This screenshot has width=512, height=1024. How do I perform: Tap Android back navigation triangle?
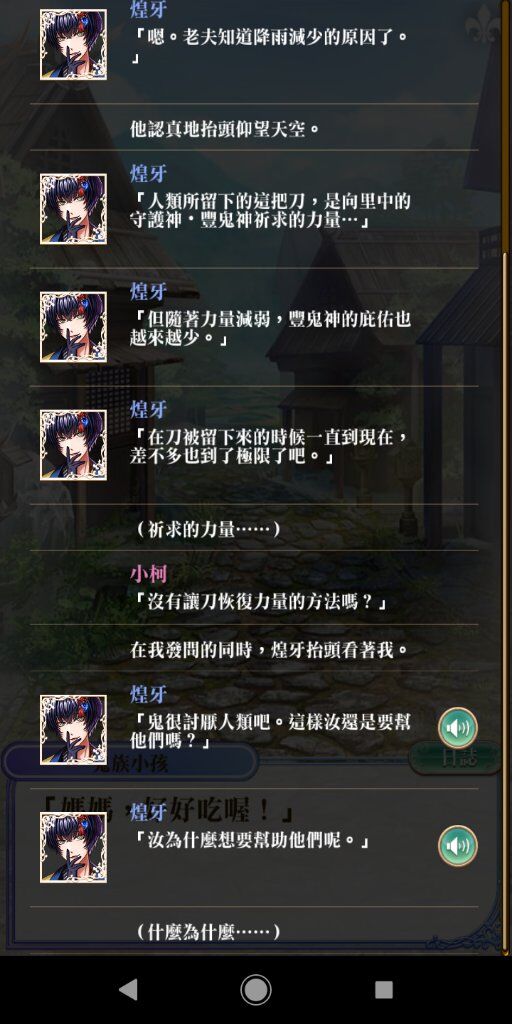(128, 990)
